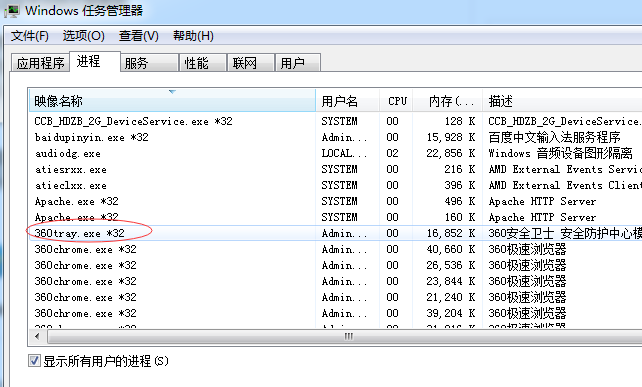Click the 396 K memory value
Screen dimensions: 642x387
coord(460,185)
